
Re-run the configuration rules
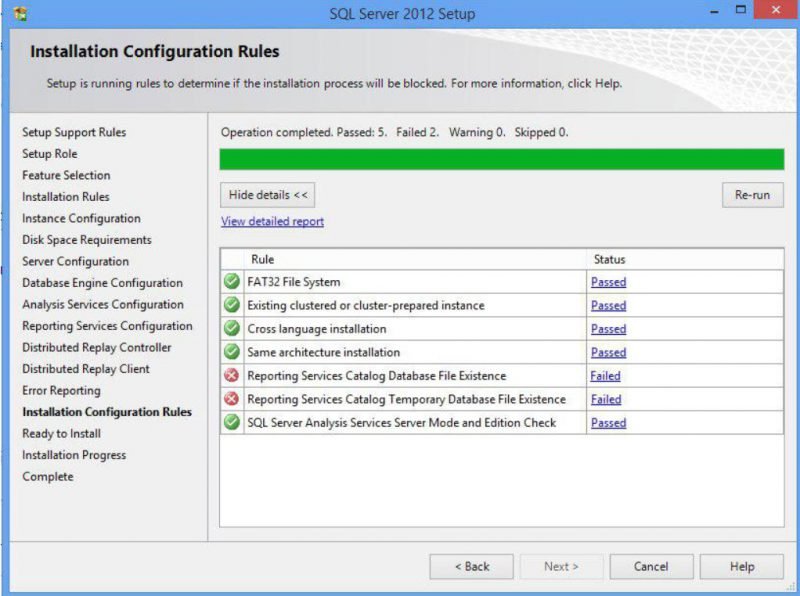(753, 195)
